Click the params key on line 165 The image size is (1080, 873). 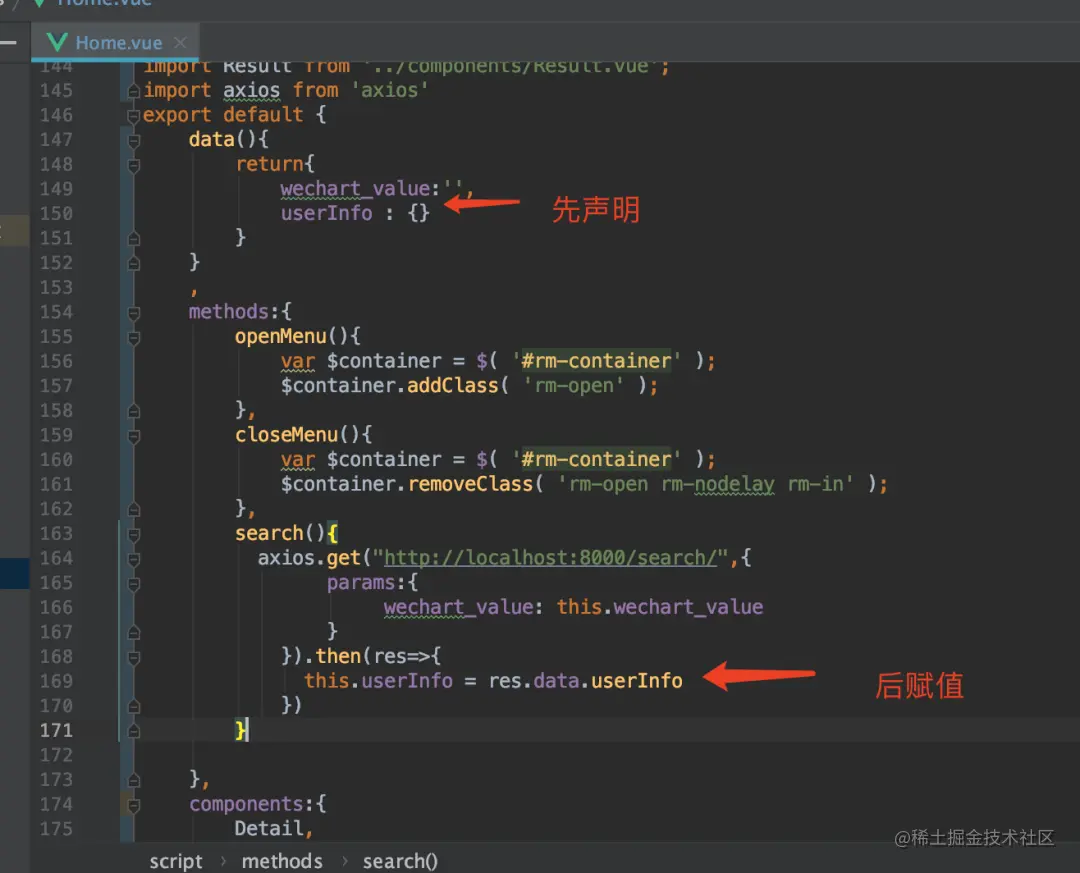(x=361, y=582)
